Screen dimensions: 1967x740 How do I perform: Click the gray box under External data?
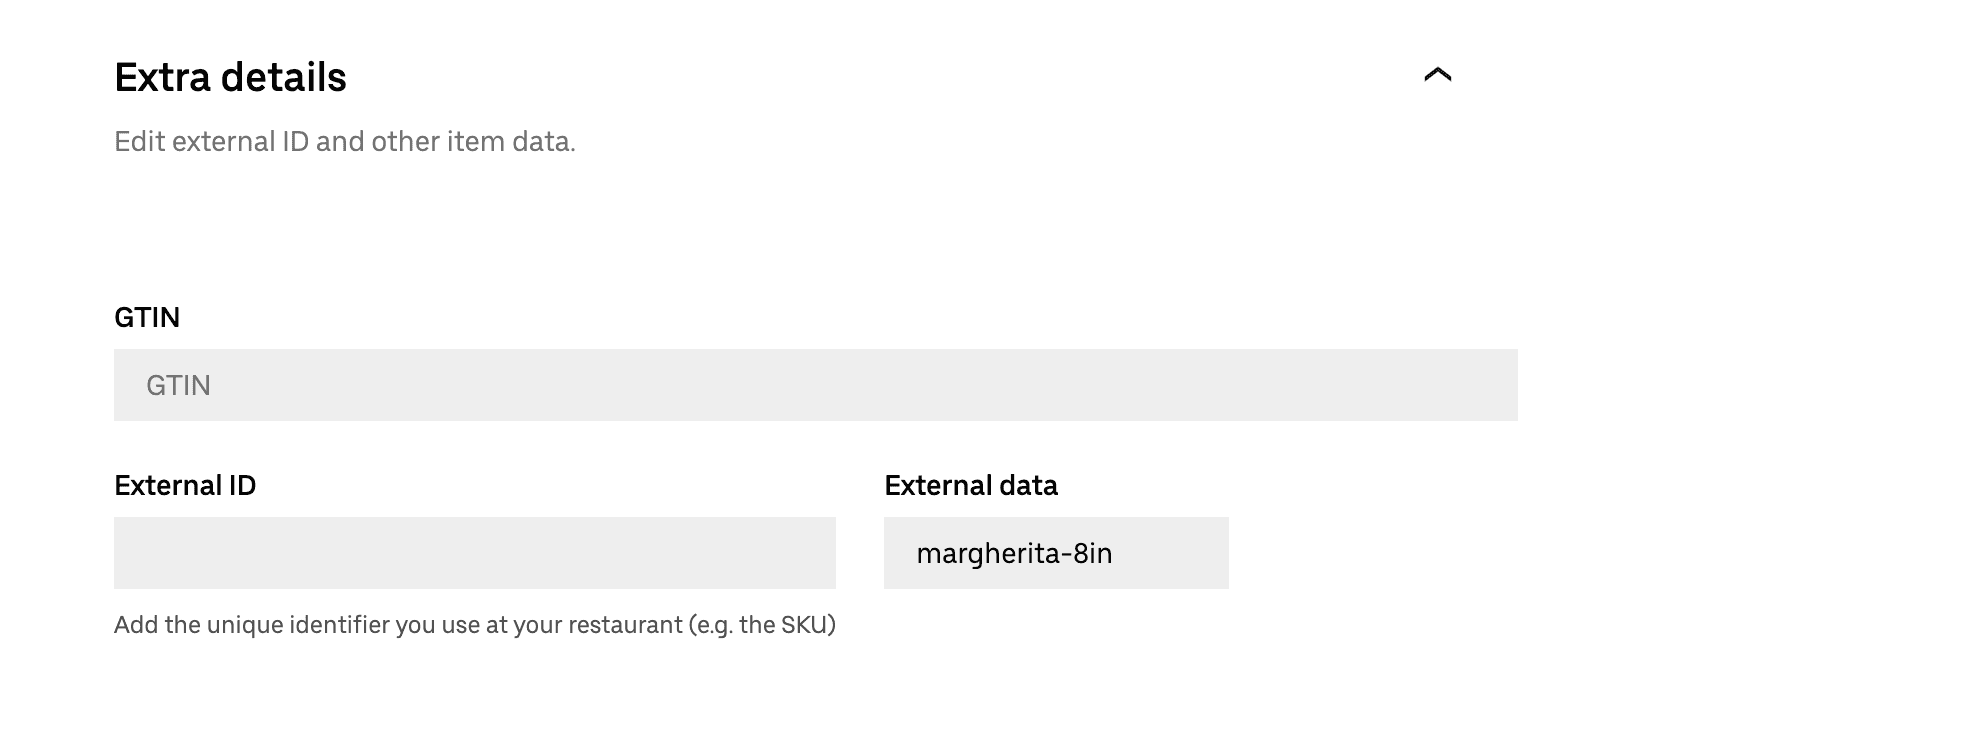1055,553
